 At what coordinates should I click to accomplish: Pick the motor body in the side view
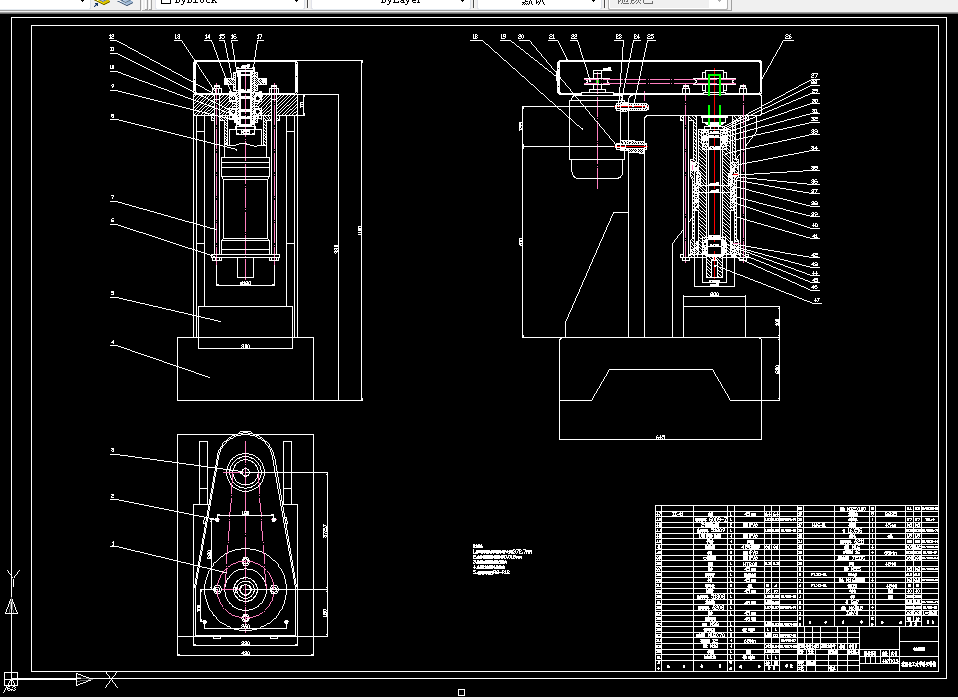click(597, 136)
